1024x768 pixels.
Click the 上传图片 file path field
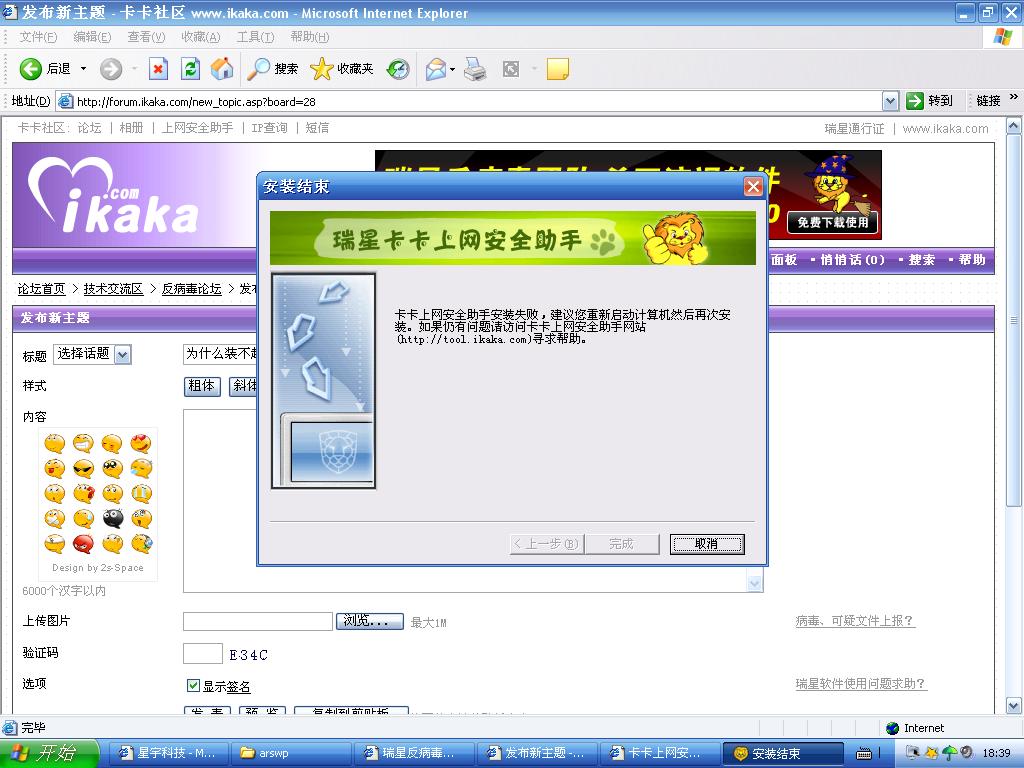pos(258,621)
